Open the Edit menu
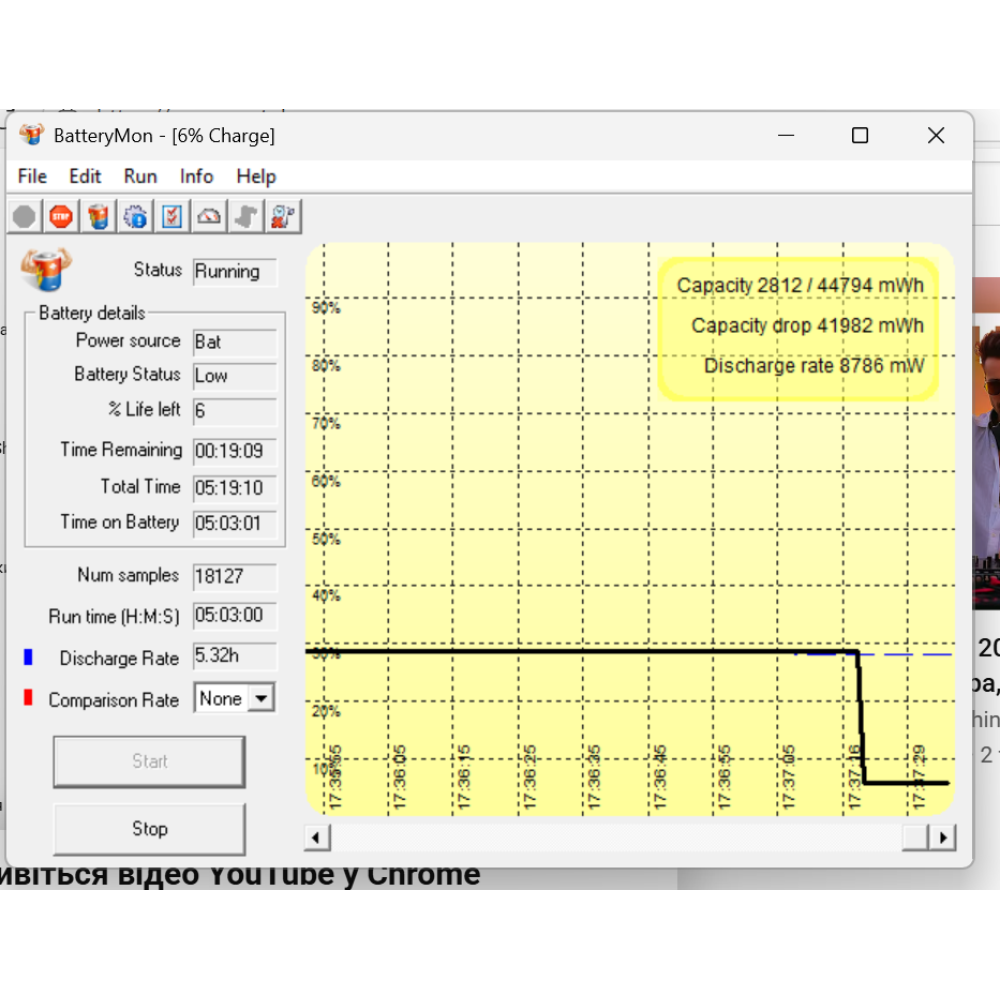 [85, 176]
